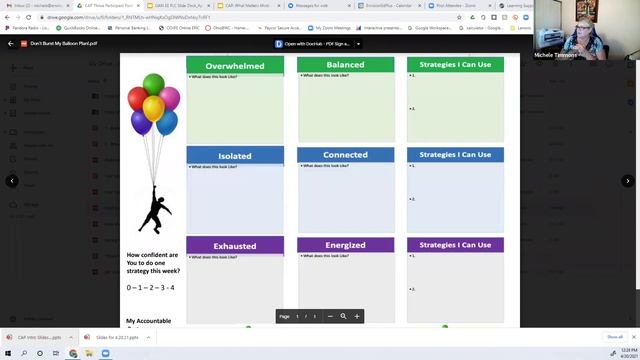The height and width of the screenshot is (360, 640).
Task: Click Michele Timmons' video thumbnail
Action: tap(587, 30)
